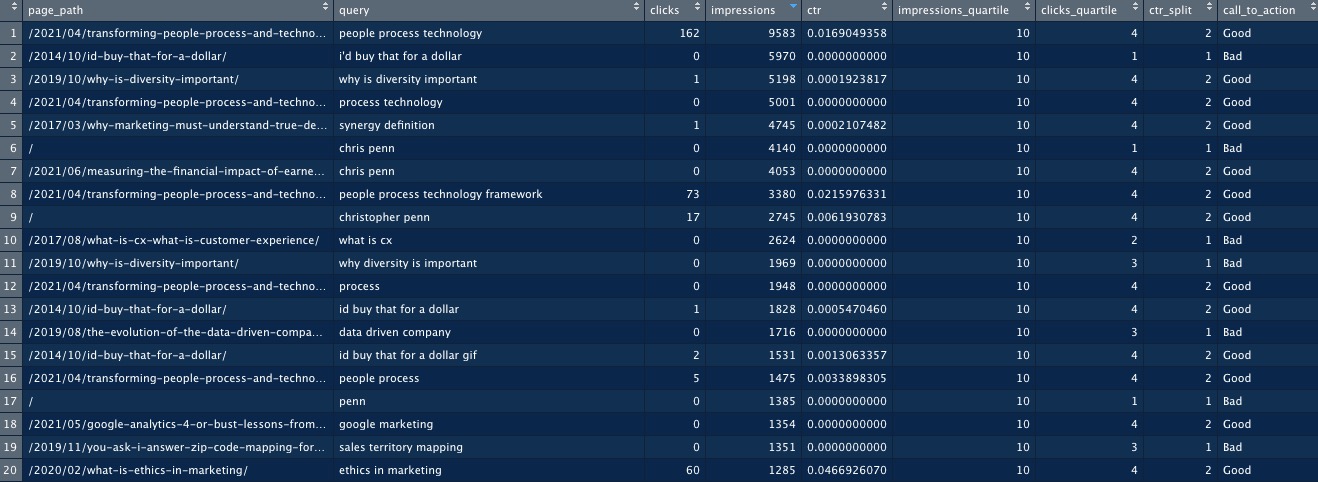This screenshot has width=1318, height=482.
Task: Click the sort arrows on query column
Action: point(636,9)
